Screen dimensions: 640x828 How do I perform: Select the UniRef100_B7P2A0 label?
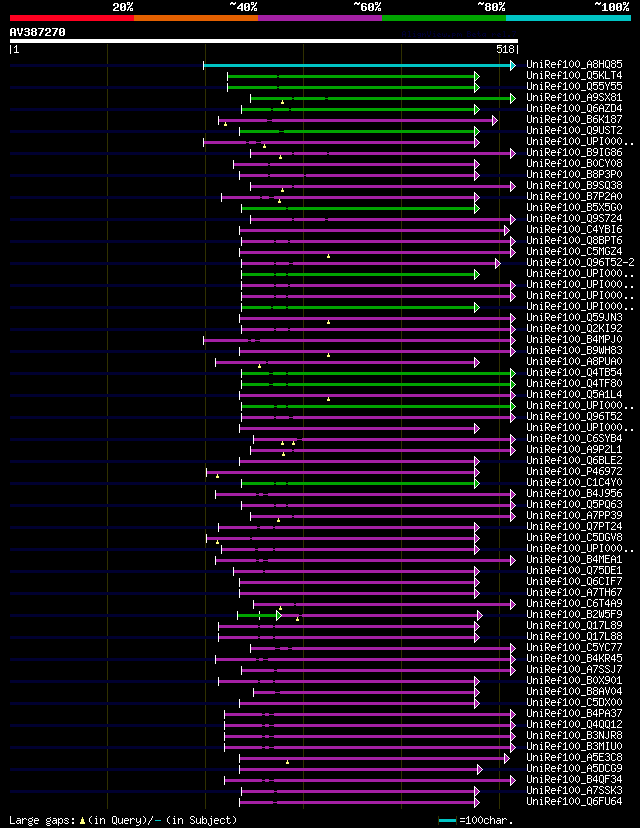point(575,196)
